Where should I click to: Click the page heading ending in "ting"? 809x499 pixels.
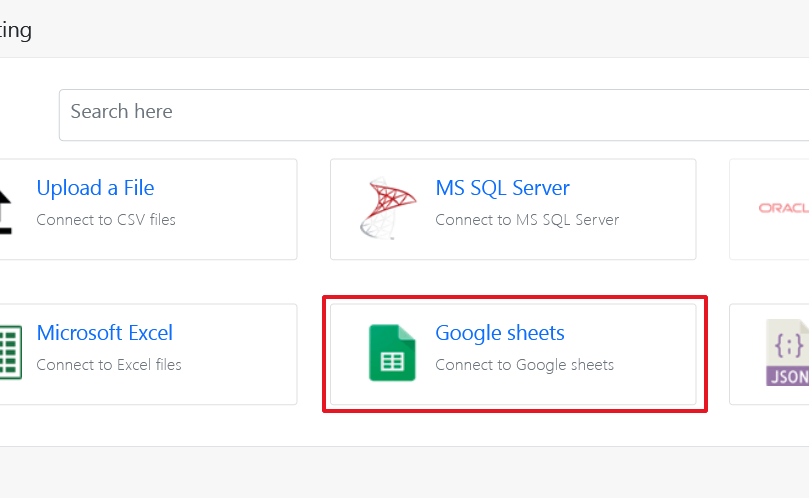(16, 30)
